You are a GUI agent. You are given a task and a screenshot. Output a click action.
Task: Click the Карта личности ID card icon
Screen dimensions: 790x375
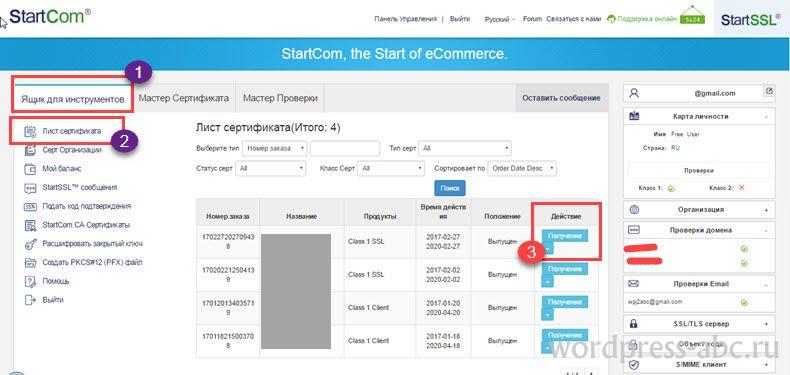(634, 116)
